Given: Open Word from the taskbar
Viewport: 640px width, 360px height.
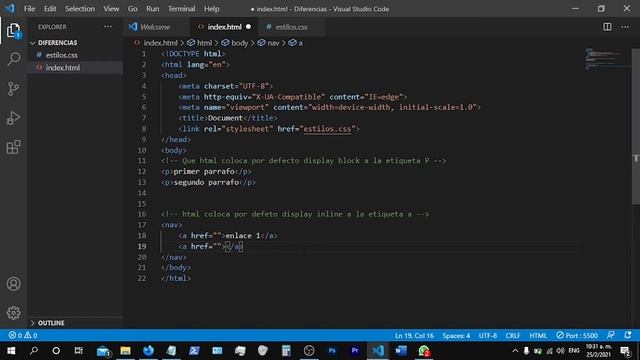Looking at the screenshot, I should coord(401,351).
